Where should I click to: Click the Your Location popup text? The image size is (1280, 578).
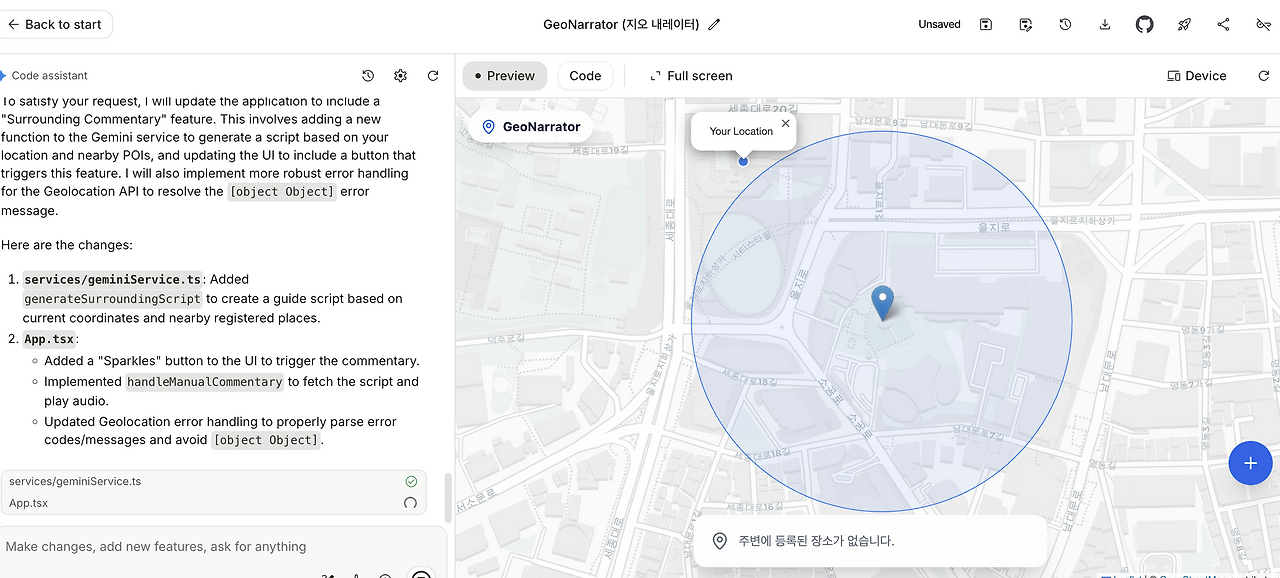741,131
